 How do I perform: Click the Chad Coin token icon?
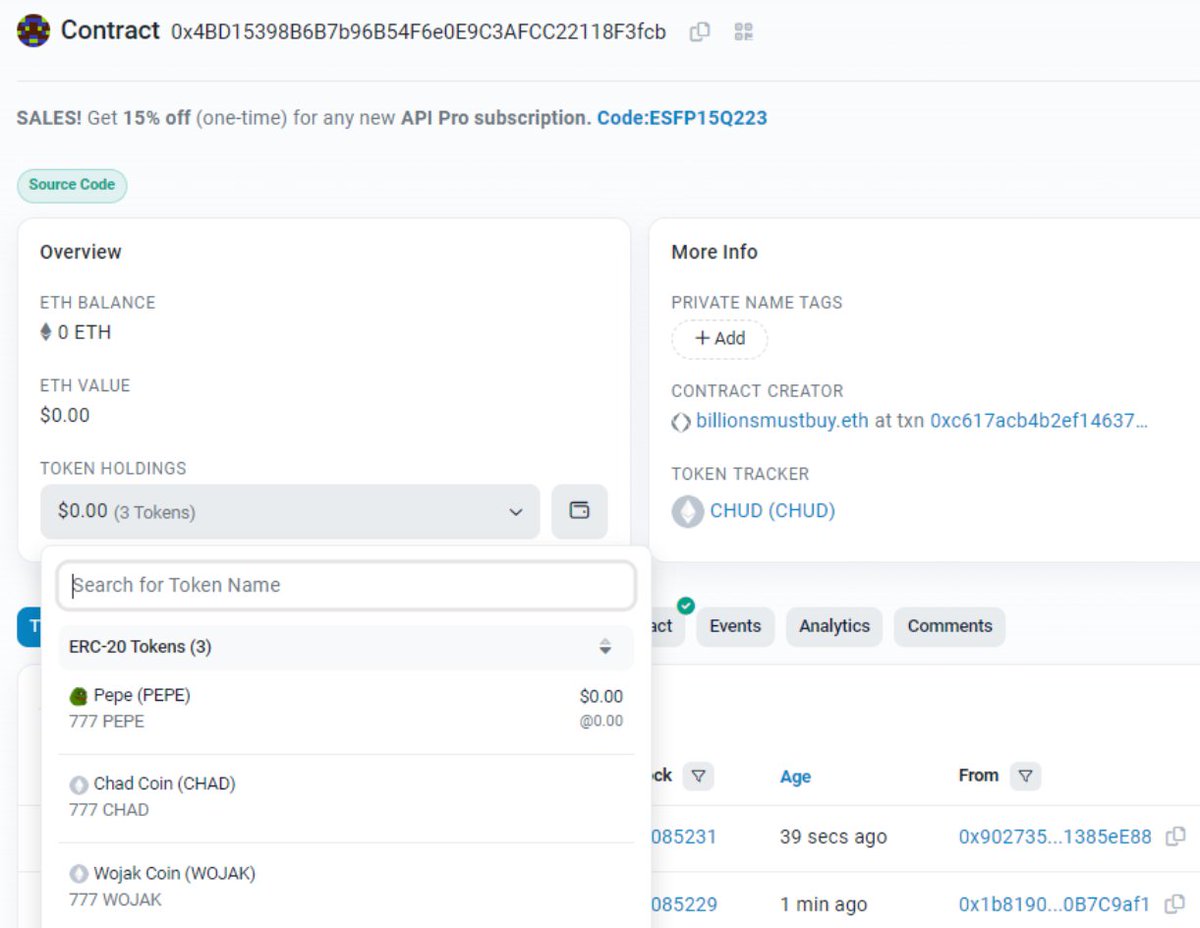click(79, 785)
